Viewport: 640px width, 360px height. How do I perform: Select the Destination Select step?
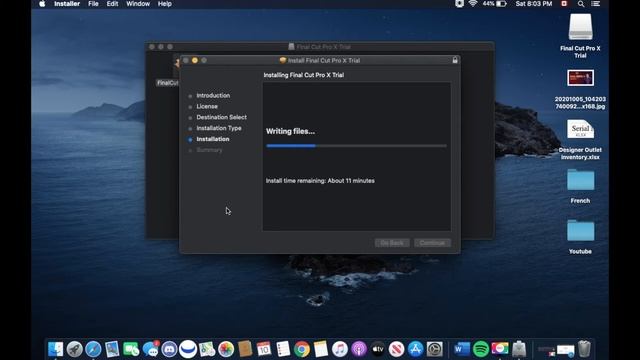(x=221, y=118)
